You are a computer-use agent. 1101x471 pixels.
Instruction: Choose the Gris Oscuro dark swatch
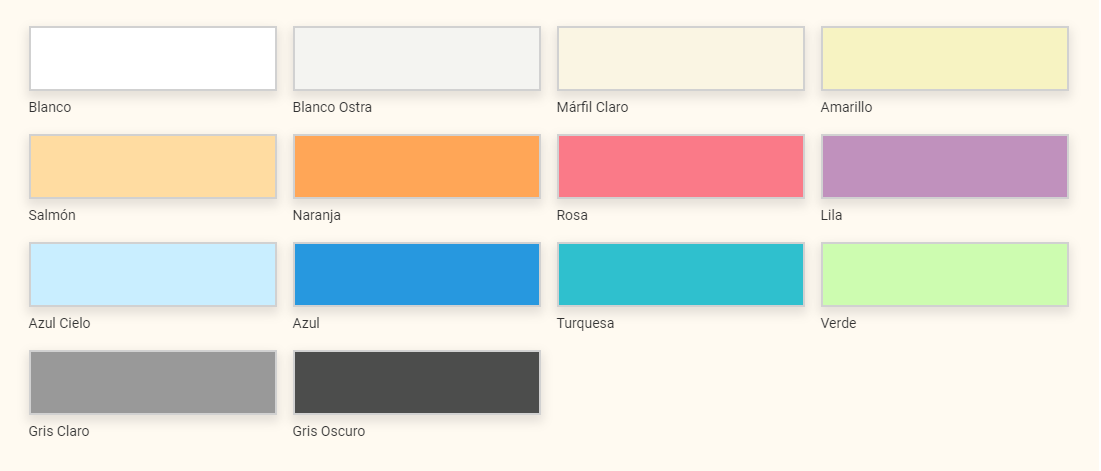click(x=416, y=383)
